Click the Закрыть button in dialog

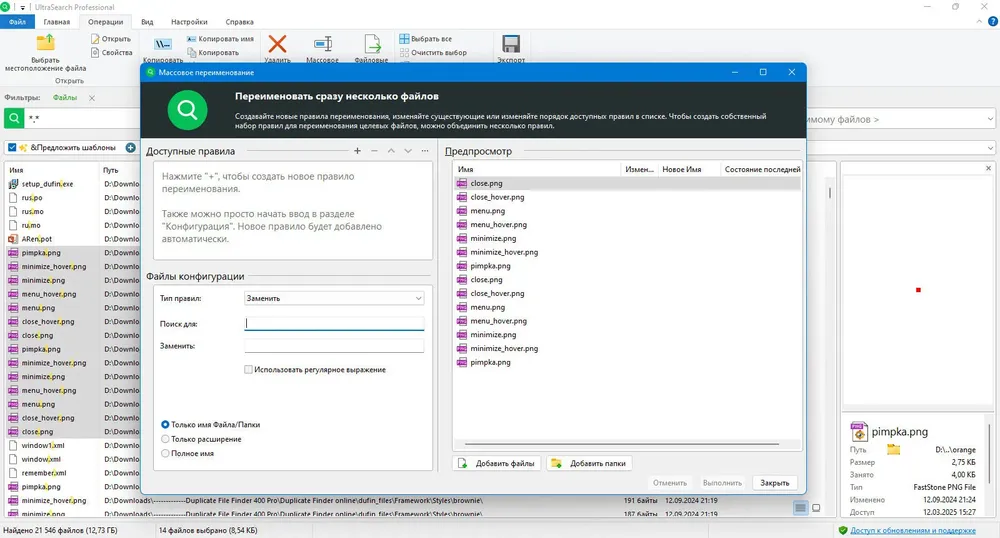point(774,483)
